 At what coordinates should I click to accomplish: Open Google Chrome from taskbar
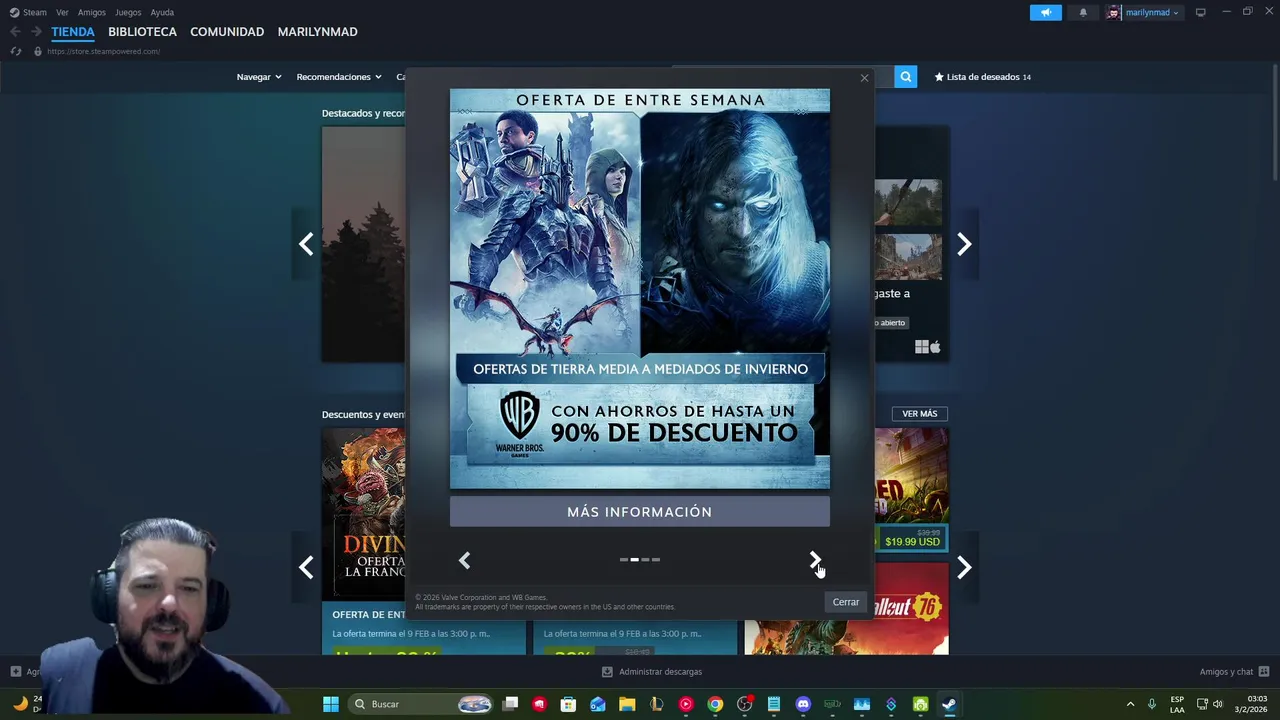click(715, 704)
